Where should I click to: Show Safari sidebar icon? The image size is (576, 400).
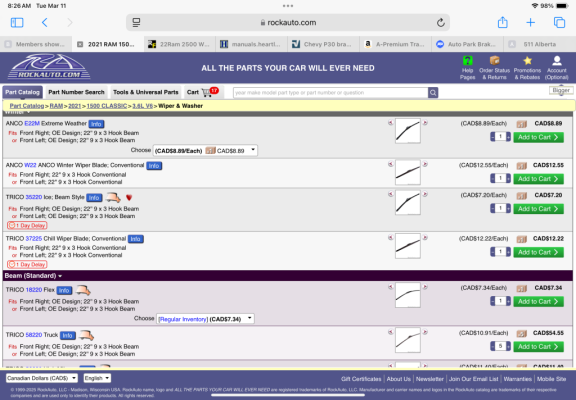17,23
